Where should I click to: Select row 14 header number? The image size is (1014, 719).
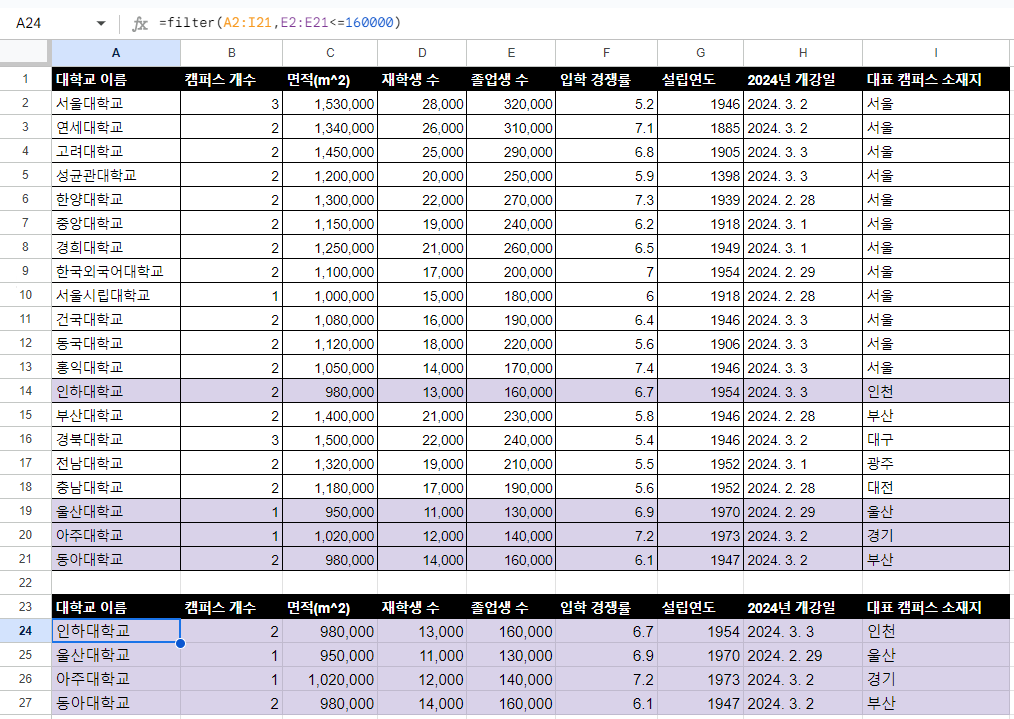tap(25, 391)
